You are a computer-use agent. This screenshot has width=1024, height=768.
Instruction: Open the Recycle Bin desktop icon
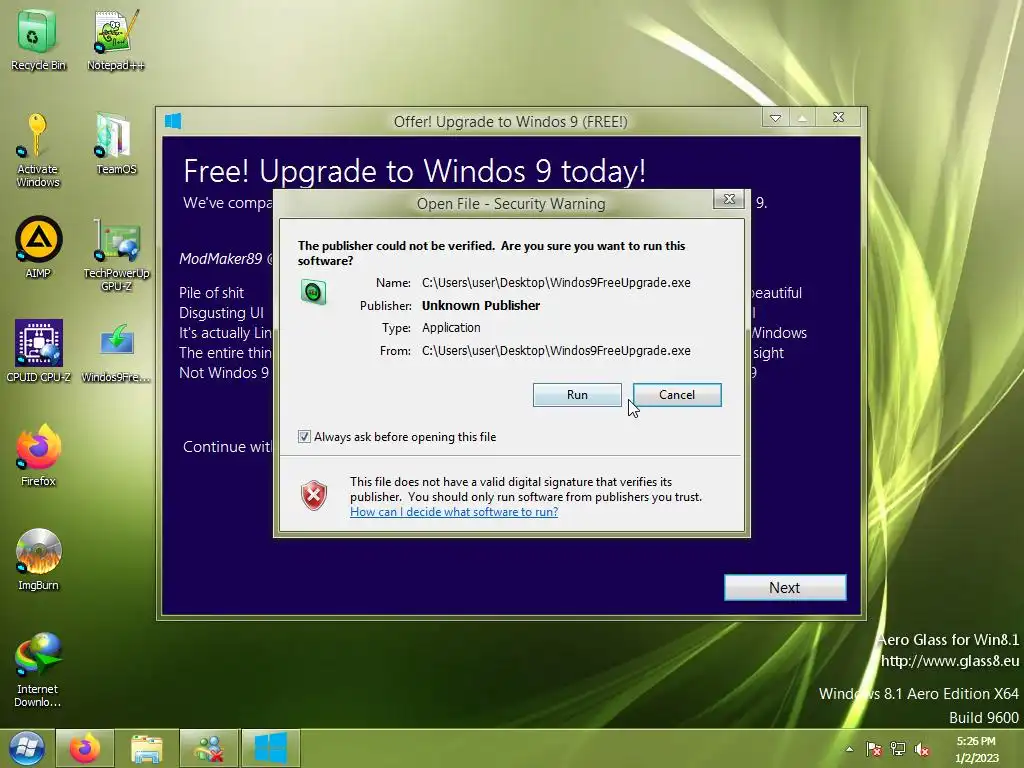tap(37, 39)
